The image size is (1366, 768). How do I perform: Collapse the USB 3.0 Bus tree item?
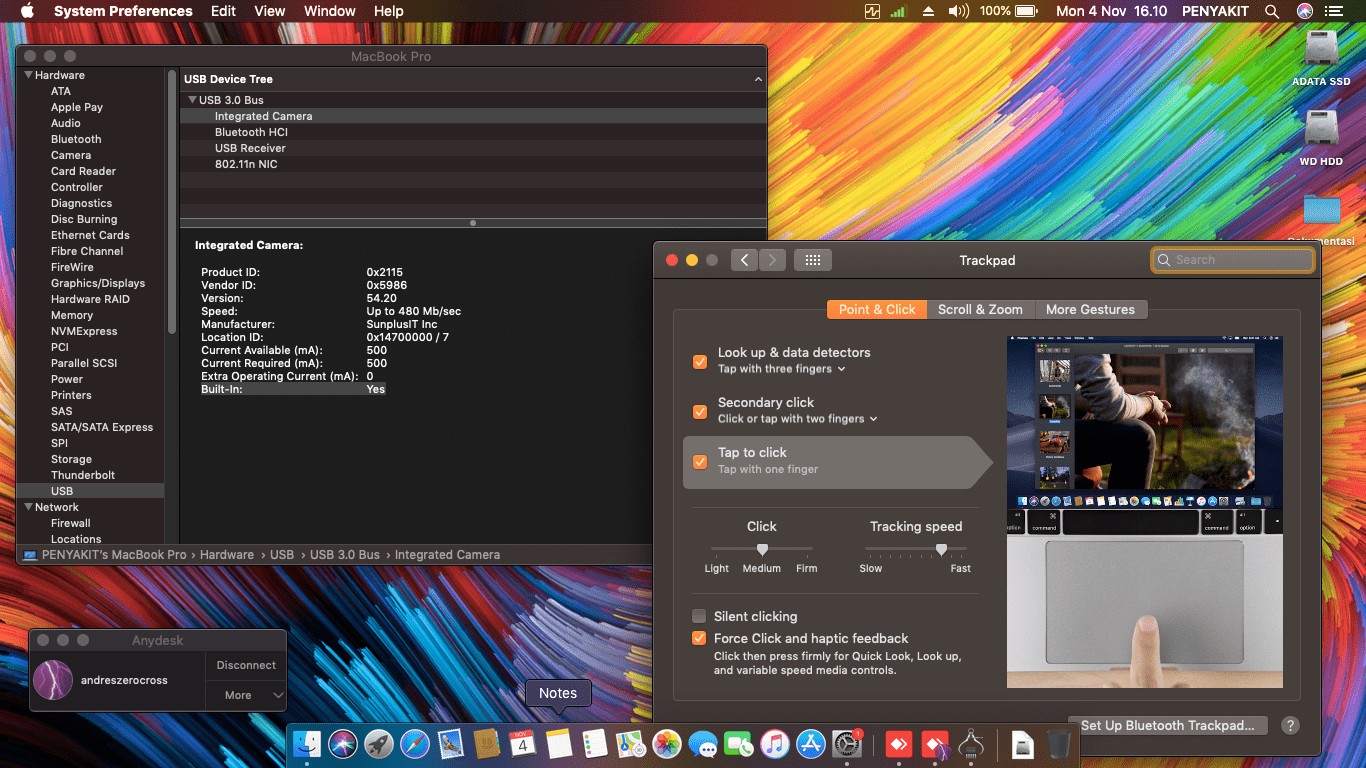click(192, 99)
